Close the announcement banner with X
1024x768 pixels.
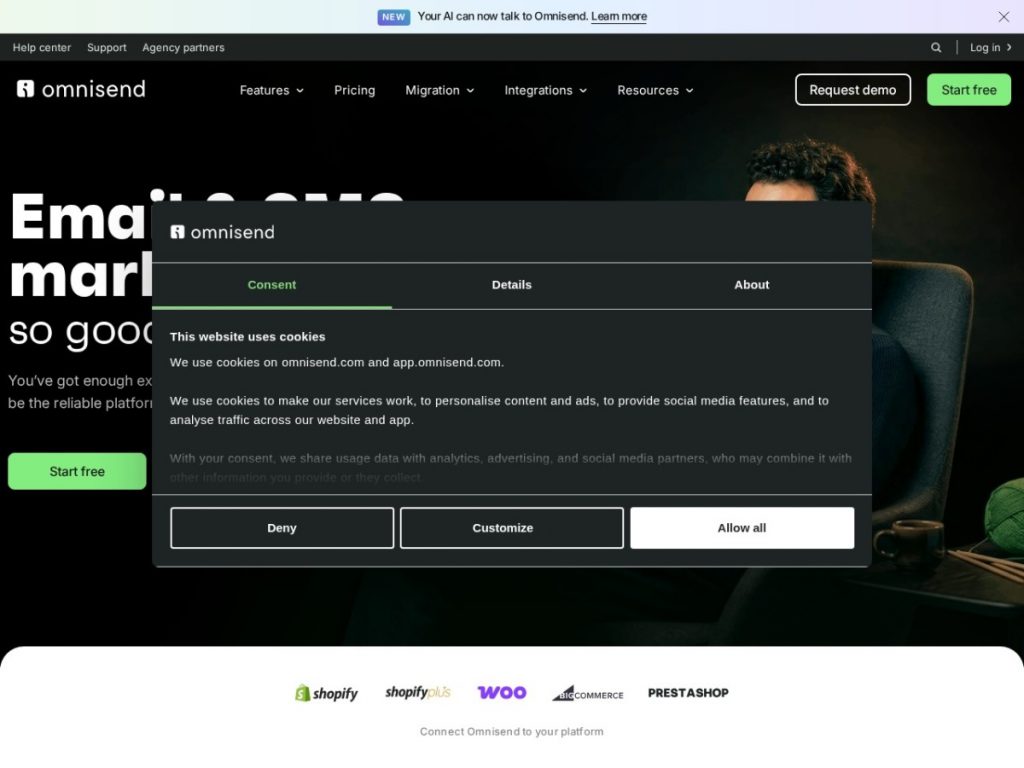pyautogui.click(x=1004, y=17)
